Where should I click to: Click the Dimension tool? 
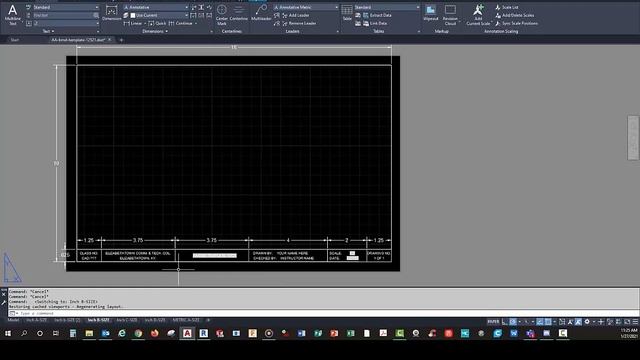pos(111,13)
